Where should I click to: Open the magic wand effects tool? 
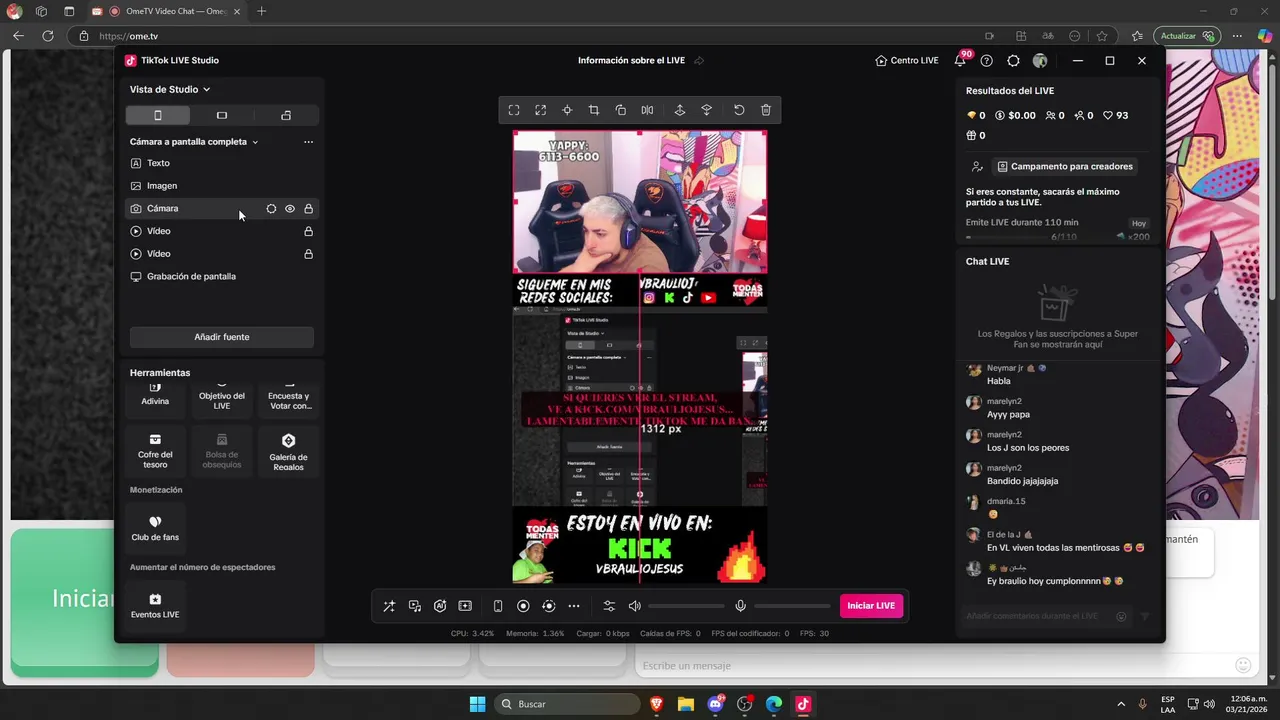point(389,606)
